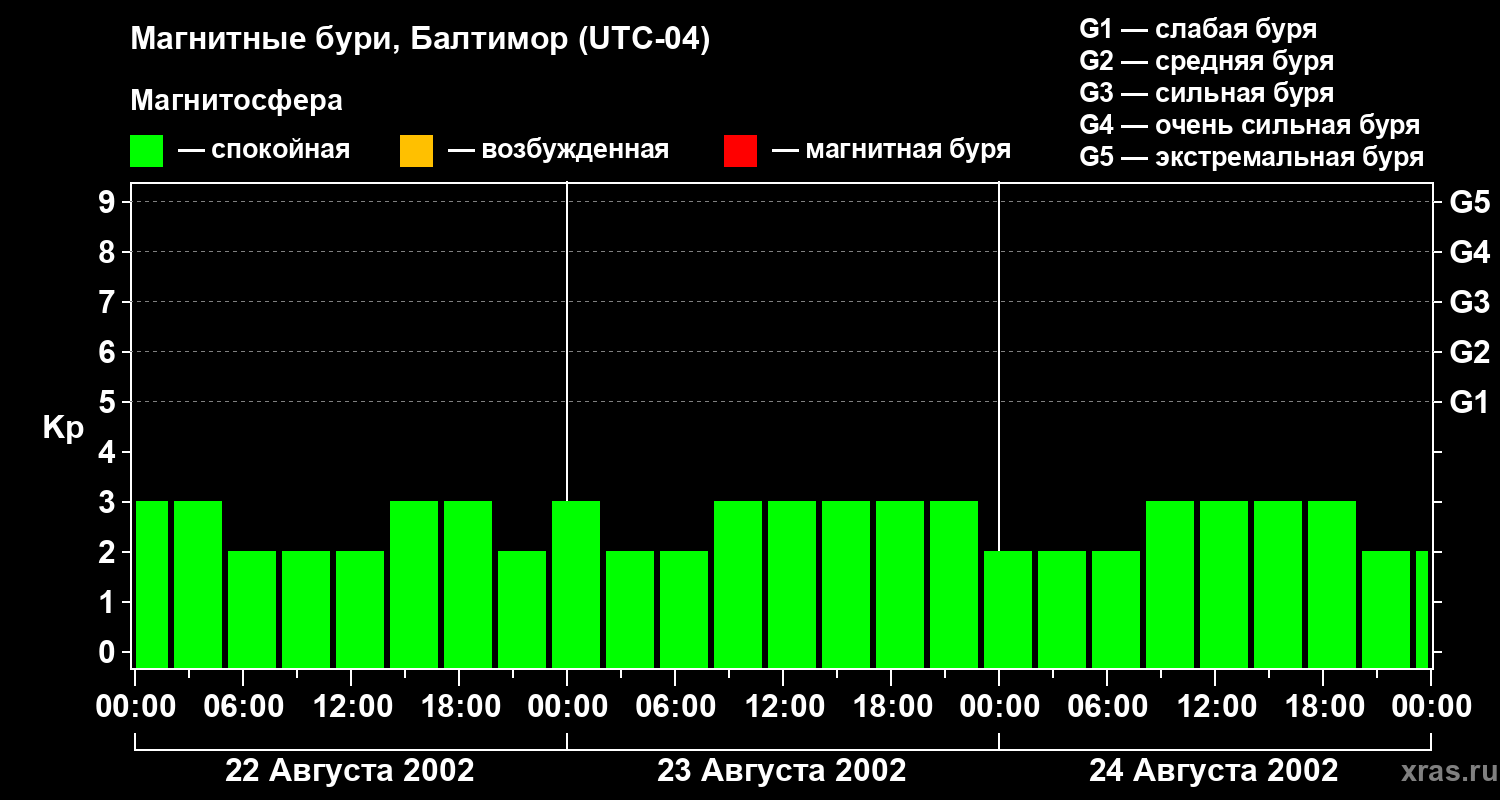This screenshot has width=1500, height=800.
Task: Click the Kp axis value 3
Action: click(x=108, y=502)
